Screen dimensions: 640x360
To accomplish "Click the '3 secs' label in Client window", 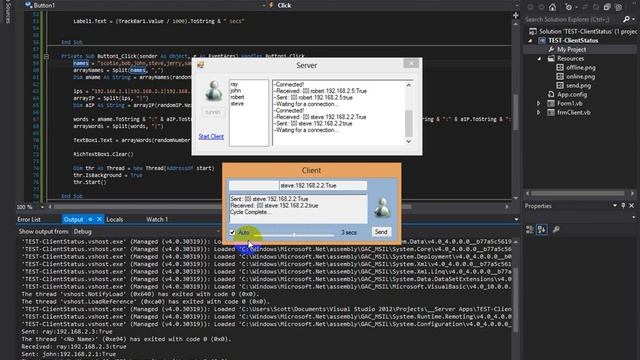I will click(349, 232).
